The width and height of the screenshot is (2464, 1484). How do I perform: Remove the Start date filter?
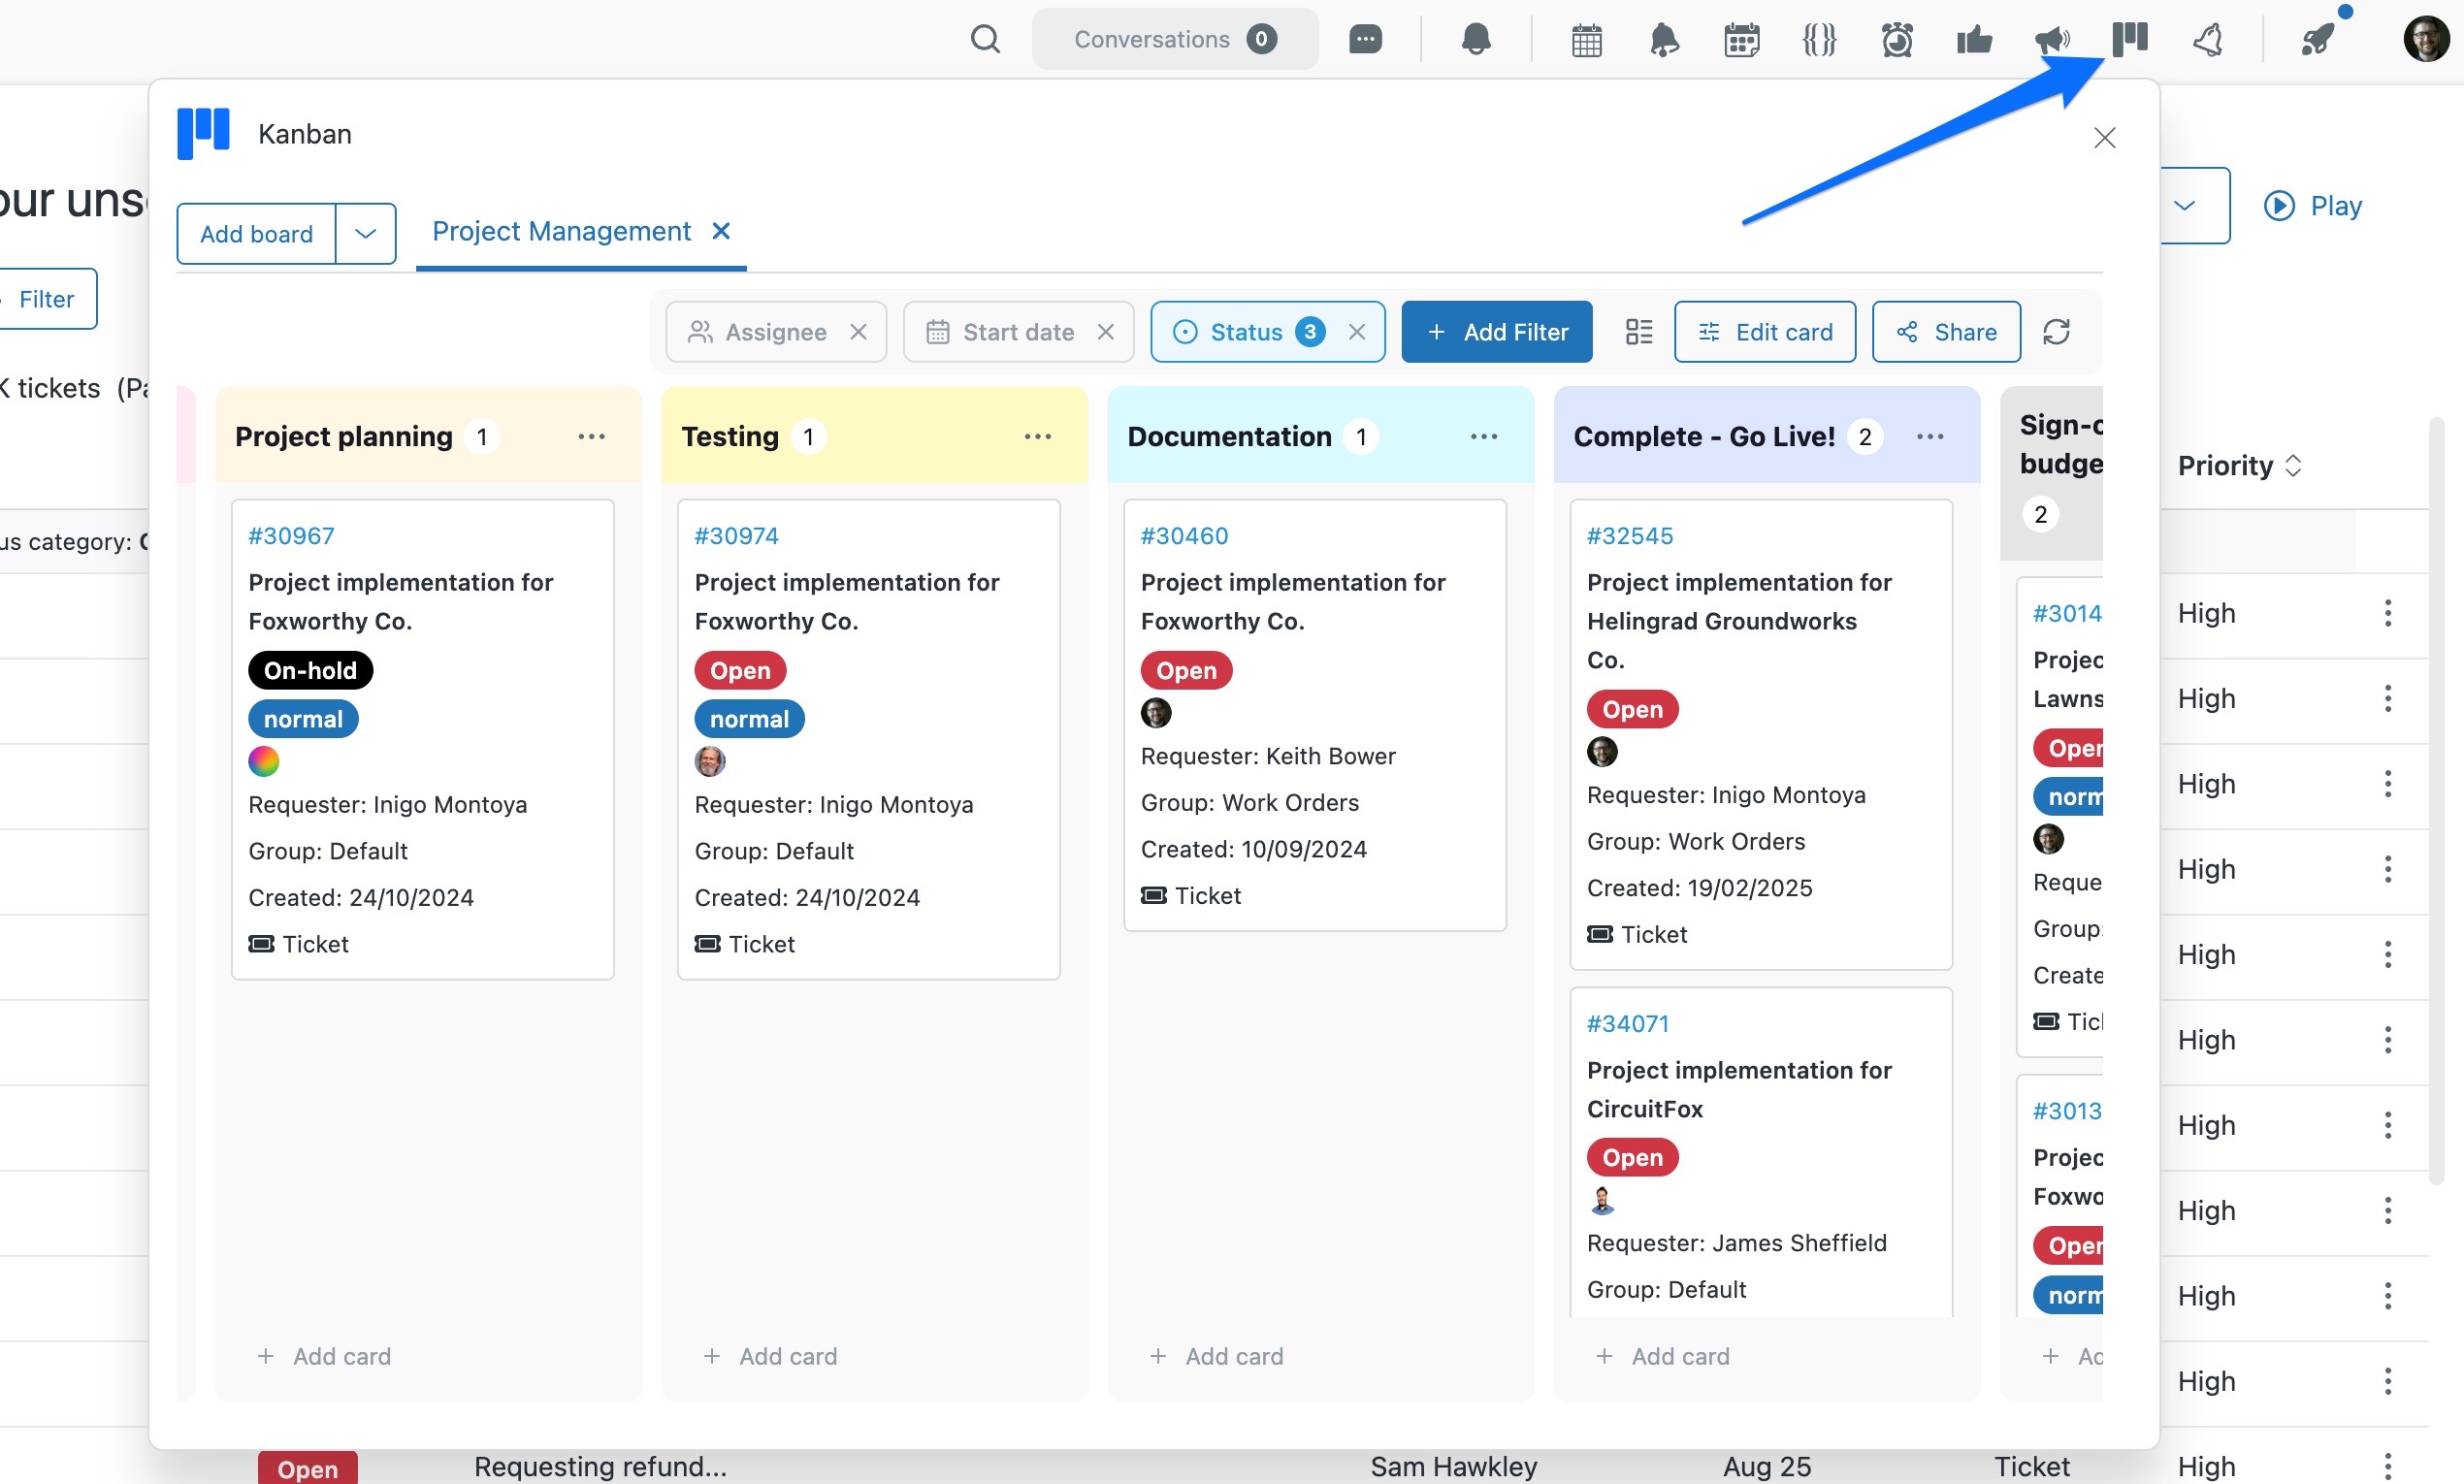pos(1105,332)
